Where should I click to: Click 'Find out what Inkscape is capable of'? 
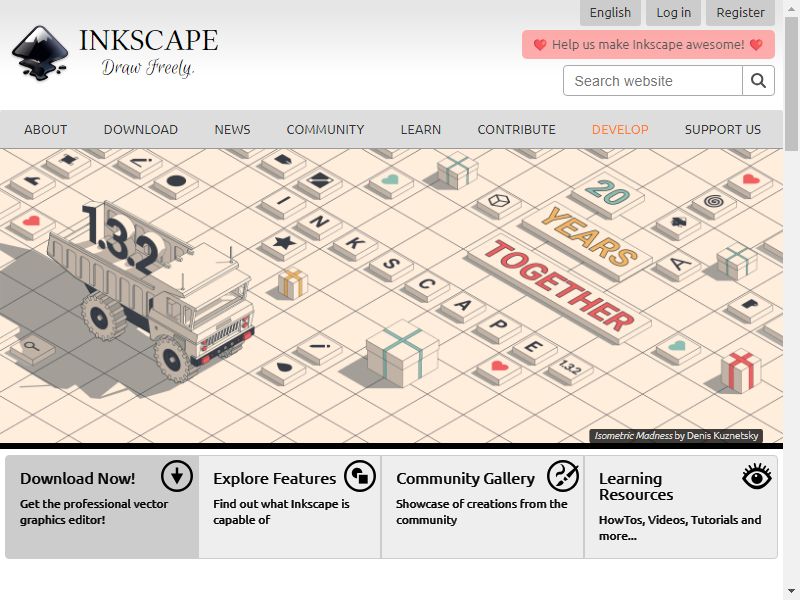coord(281,512)
